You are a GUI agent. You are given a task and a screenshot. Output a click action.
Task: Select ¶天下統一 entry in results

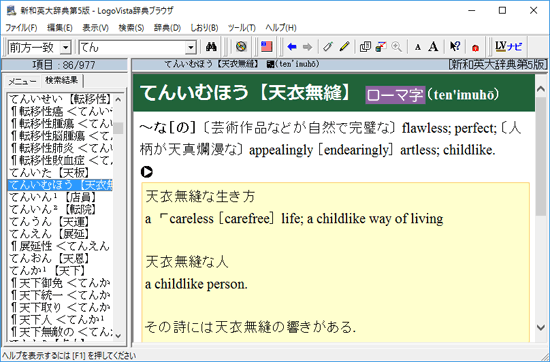click(60, 295)
